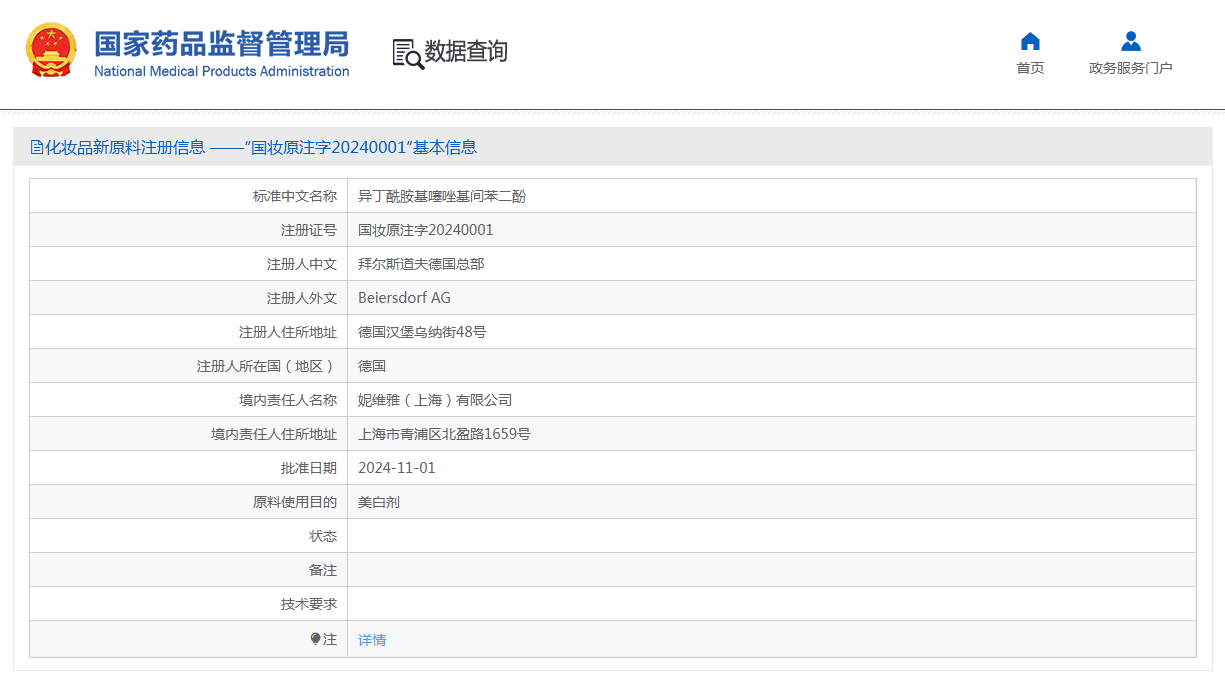Click the Beiersdorf AG registrant value
Image resolution: width=1225 pixels, height=684 pixels.
pyautogui.click(x=404, y=298)
